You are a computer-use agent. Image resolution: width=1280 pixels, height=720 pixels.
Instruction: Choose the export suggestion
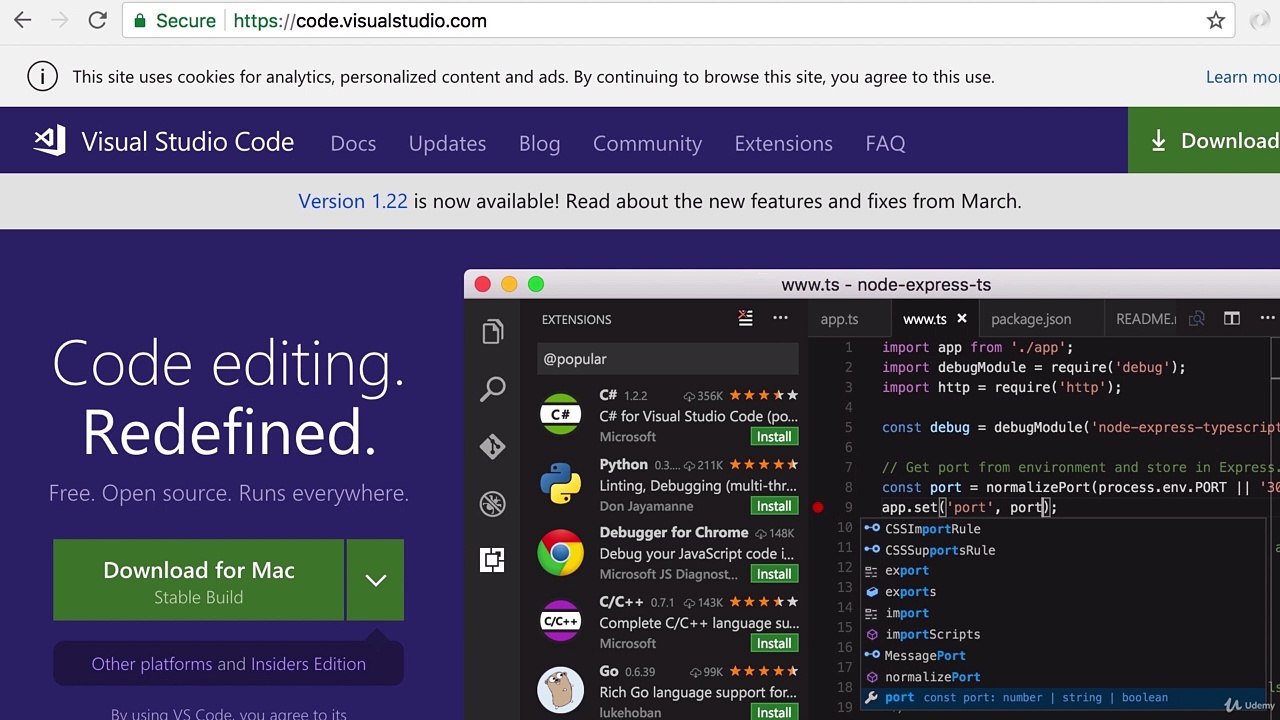1063,571
